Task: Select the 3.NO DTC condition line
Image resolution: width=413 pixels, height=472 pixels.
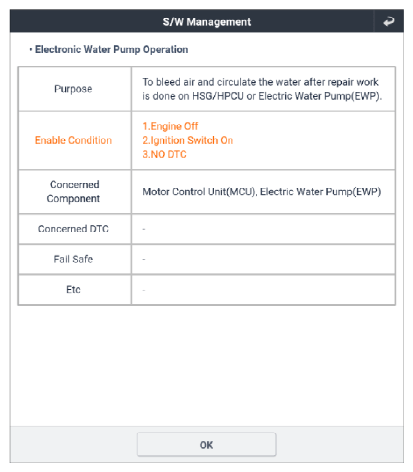Action: coord(164,154)
